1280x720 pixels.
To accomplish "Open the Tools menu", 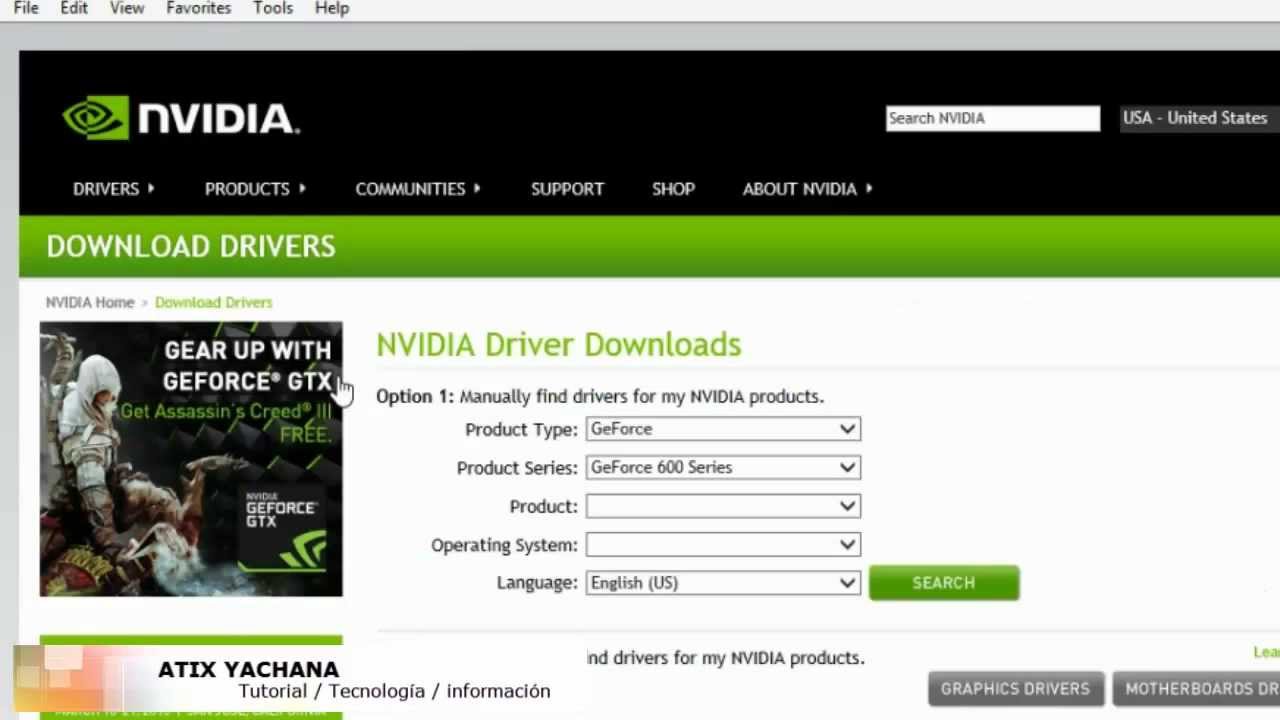I will coord(273,8).
